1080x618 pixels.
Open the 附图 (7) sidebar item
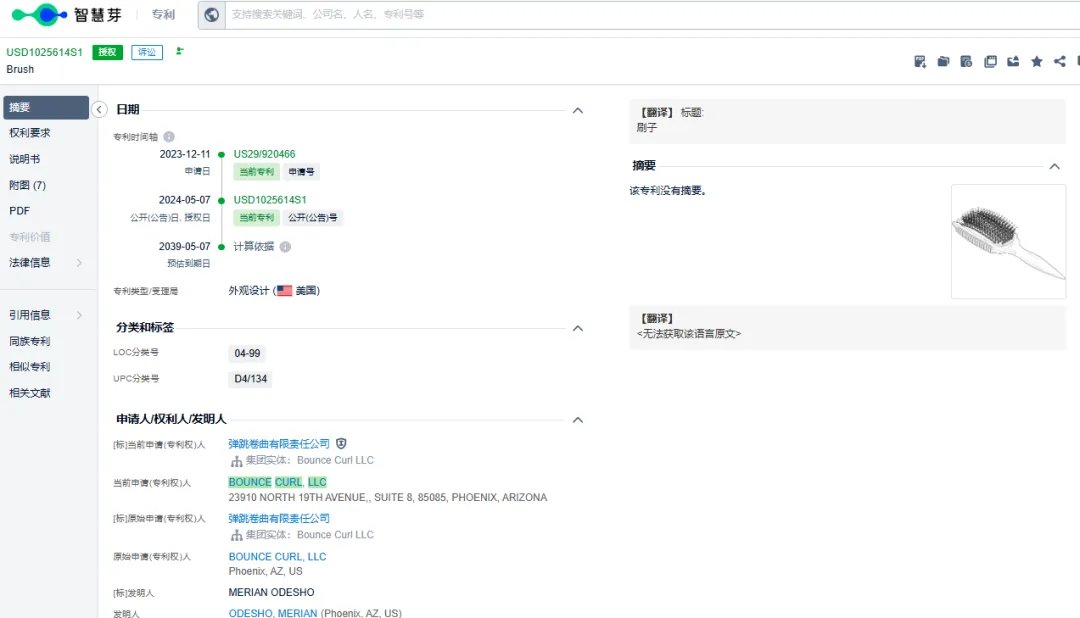tap(28, 185)
